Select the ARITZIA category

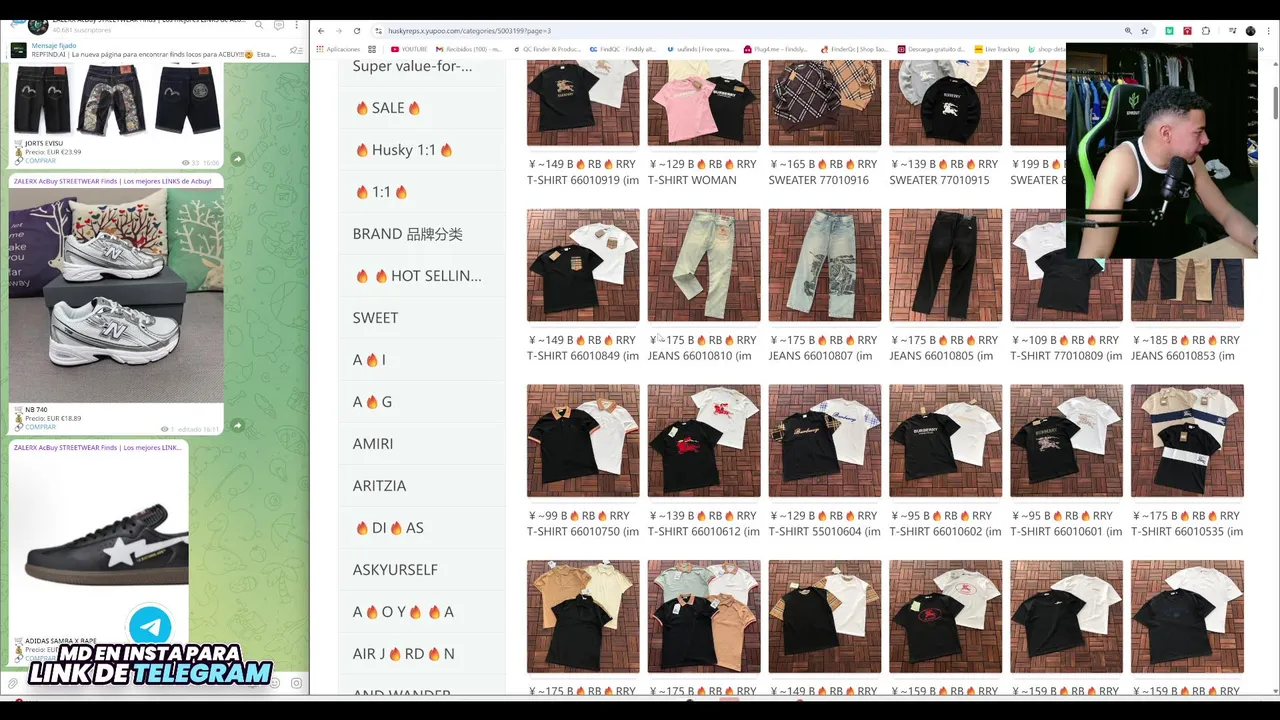[x=422, y=486]
